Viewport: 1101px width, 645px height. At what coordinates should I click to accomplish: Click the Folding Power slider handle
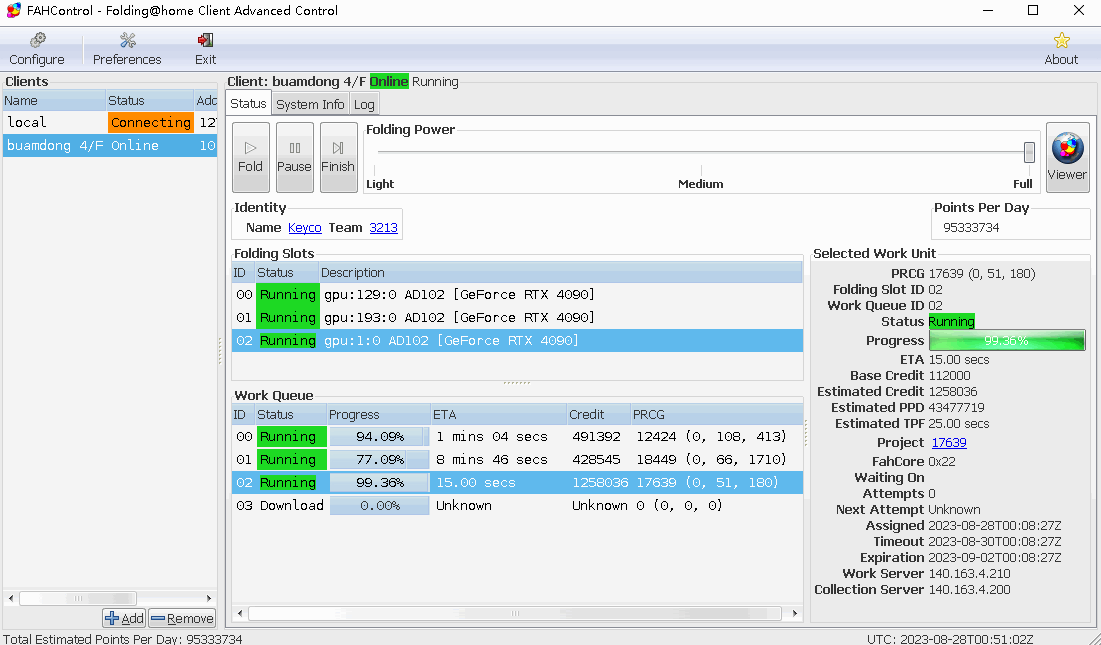(x=1029, y=152)
